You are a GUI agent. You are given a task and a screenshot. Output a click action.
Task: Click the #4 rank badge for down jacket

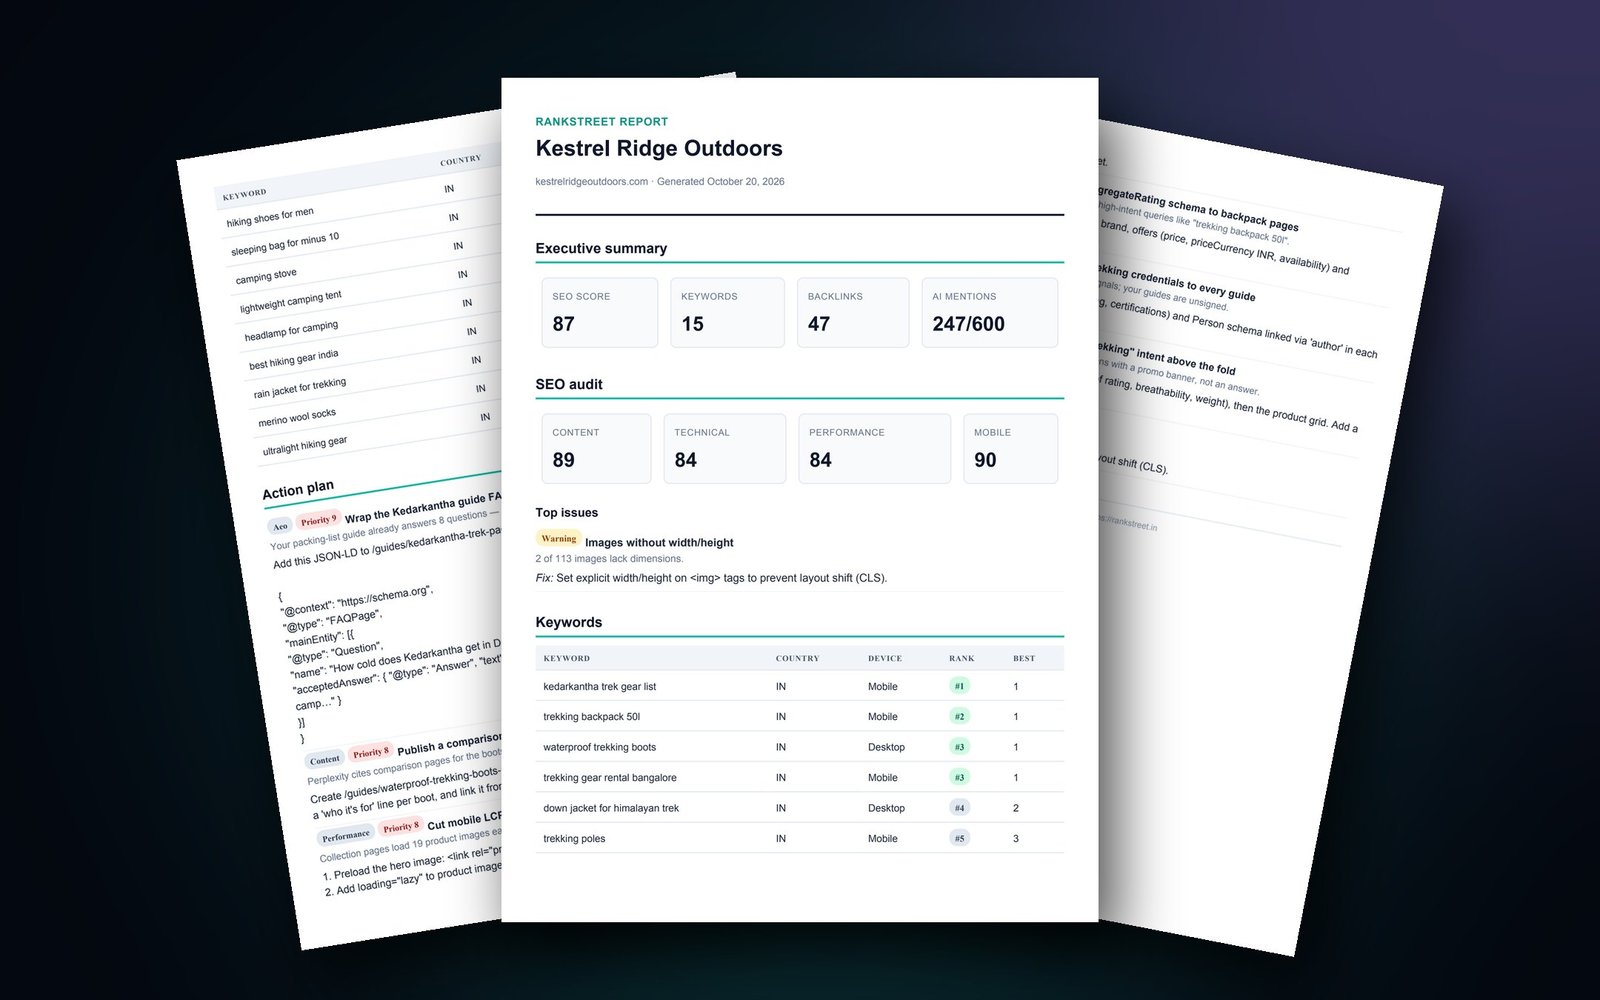(960, 808)
